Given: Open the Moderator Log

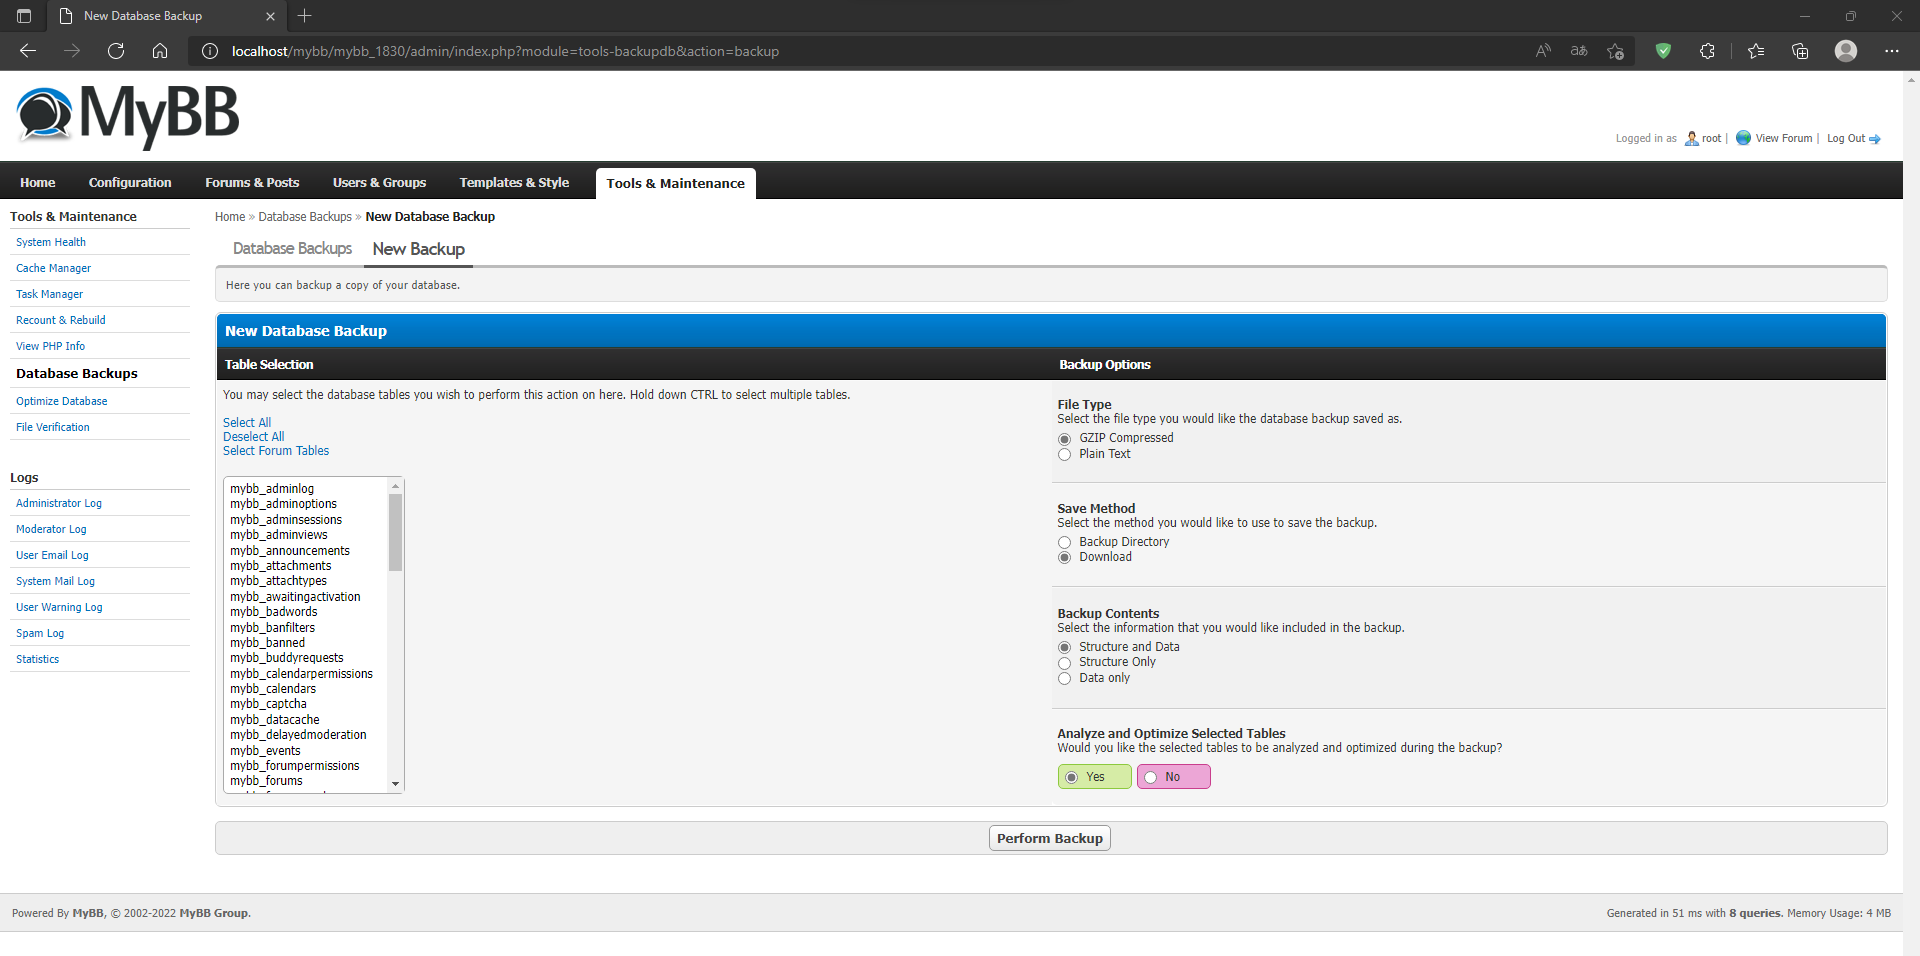Looking at the screenshot, I should [x=51, y=529].
